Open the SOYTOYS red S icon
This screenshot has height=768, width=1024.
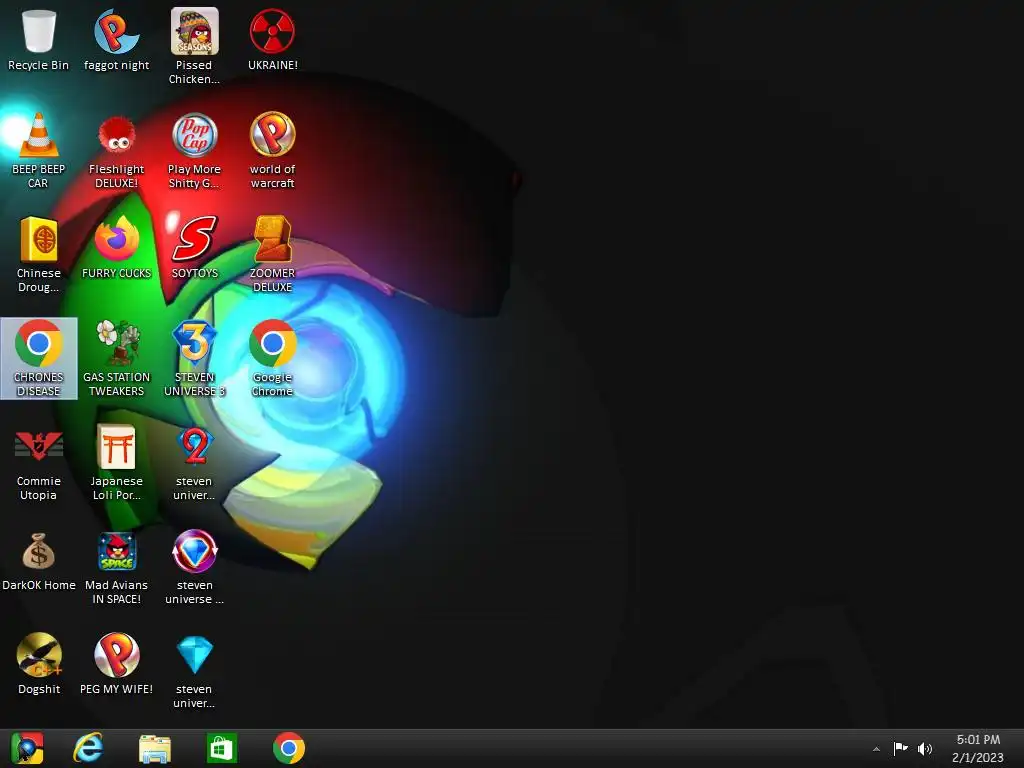tap(195, 239)
